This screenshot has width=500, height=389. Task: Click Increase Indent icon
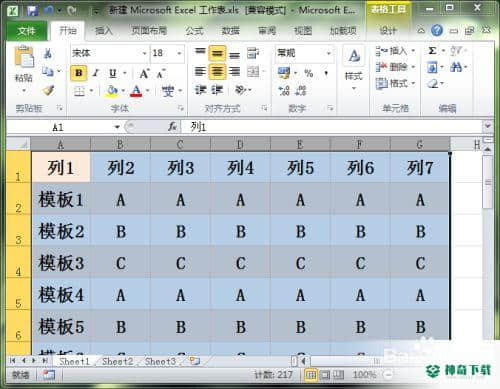coord(217,90)
